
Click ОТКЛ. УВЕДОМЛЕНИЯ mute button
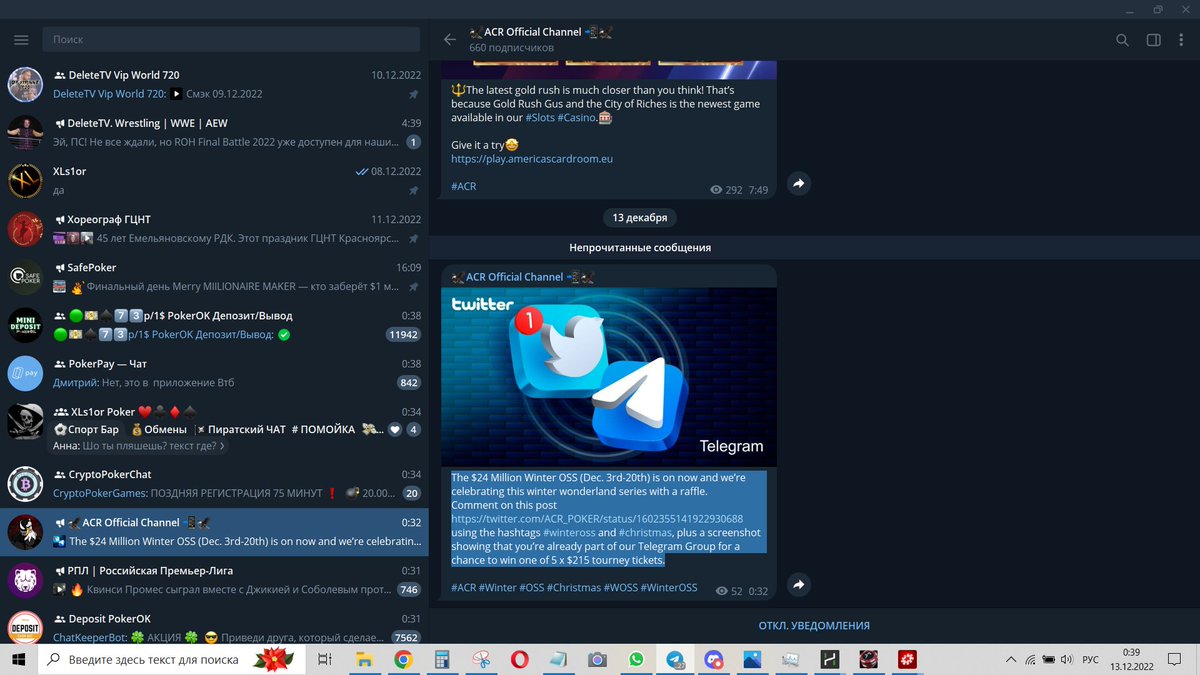tap(814, 626)
